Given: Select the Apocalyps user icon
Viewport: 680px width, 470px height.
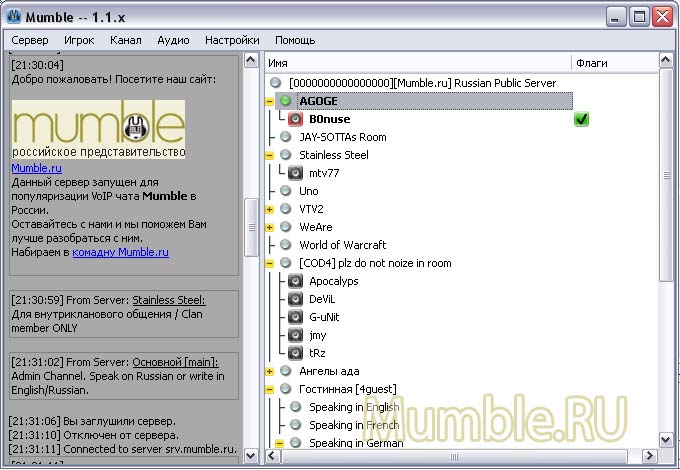Looking at the screenshot, I should (x=296, y=281).
